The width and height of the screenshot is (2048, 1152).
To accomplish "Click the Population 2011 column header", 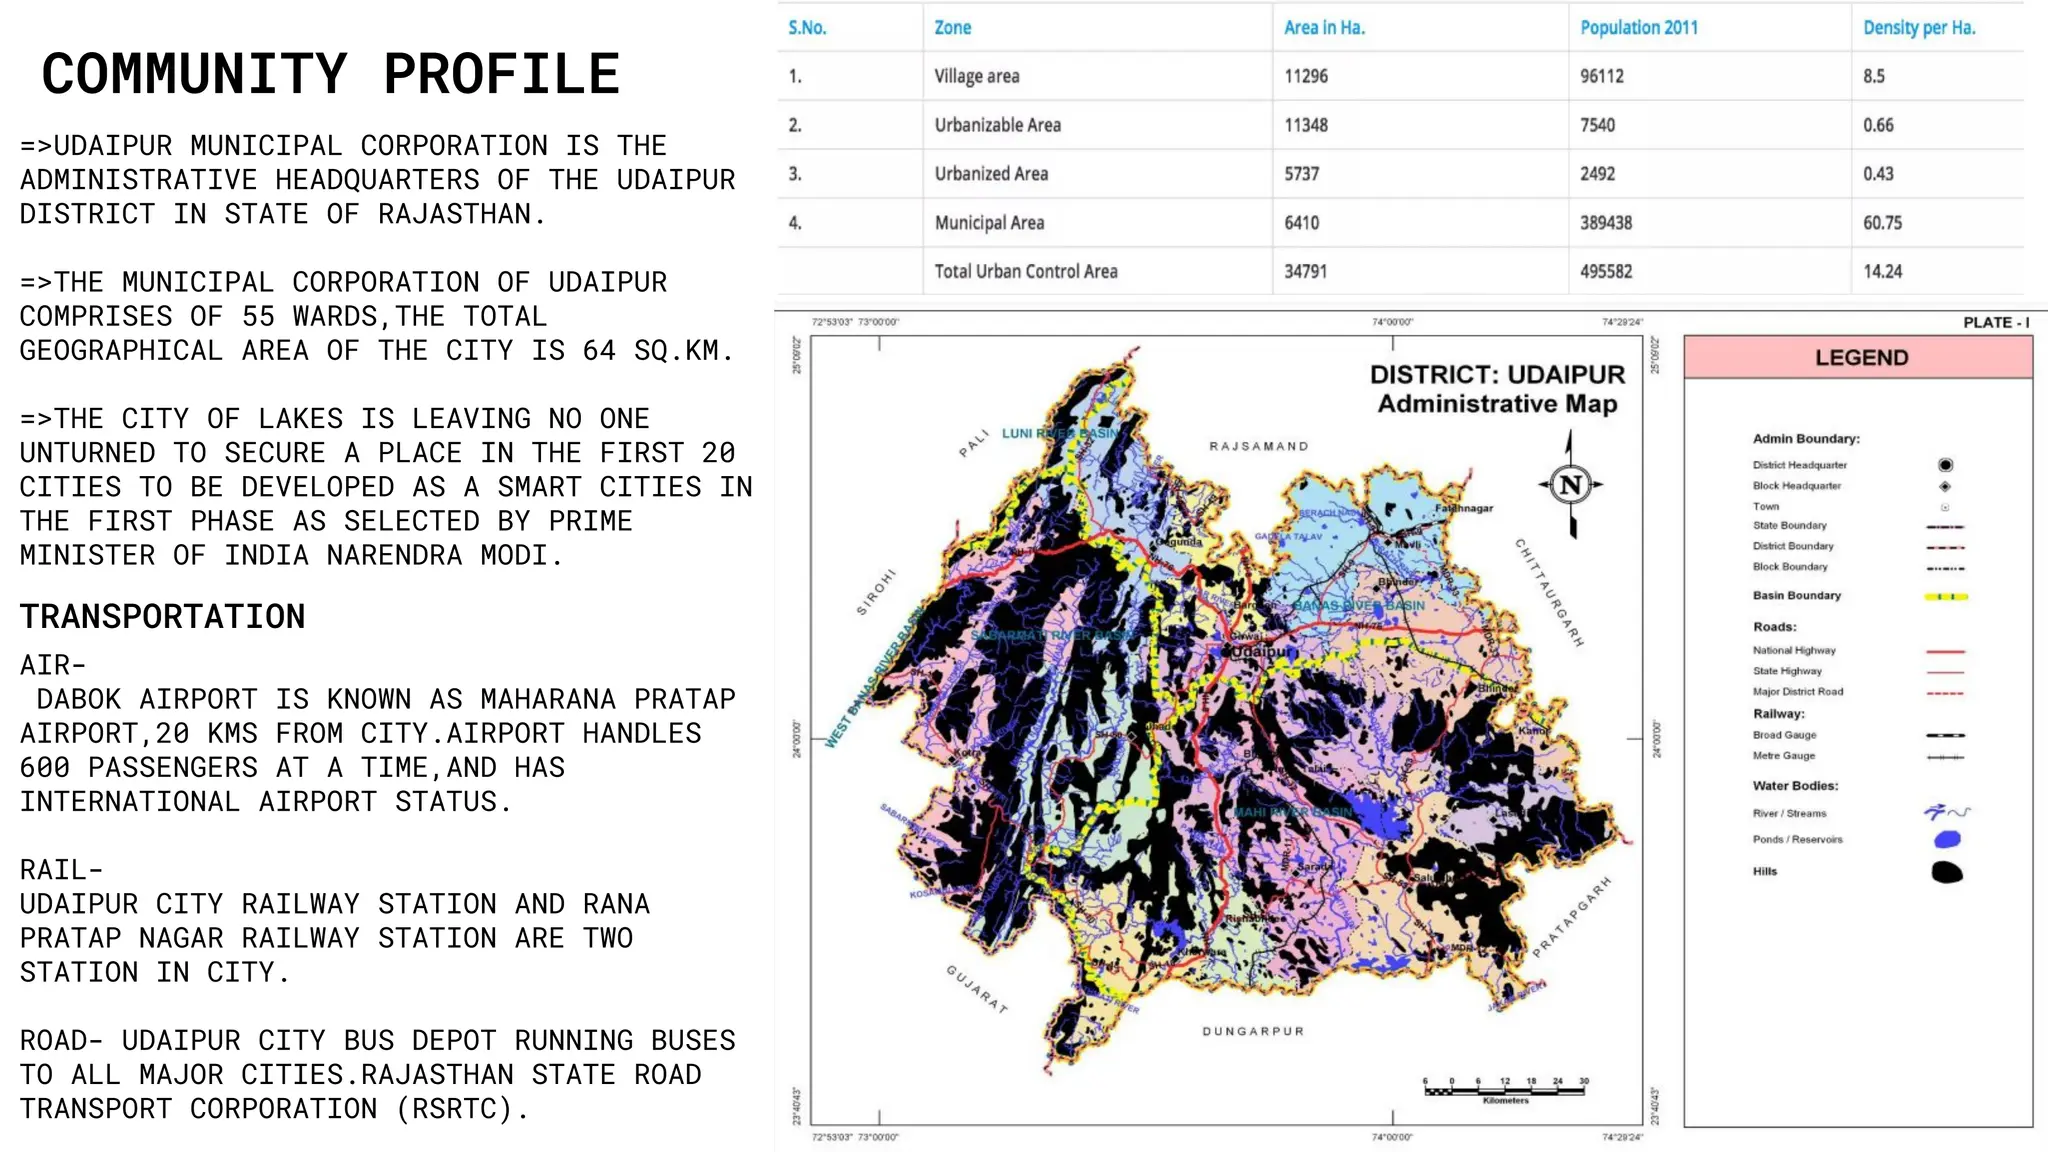I will pos(1639,28).
